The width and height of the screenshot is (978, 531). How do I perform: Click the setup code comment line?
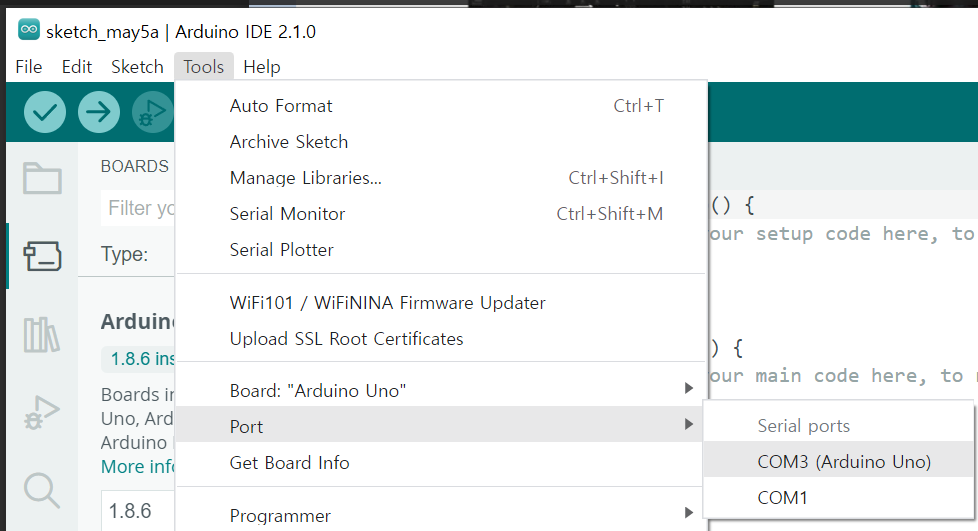point(842,234)
